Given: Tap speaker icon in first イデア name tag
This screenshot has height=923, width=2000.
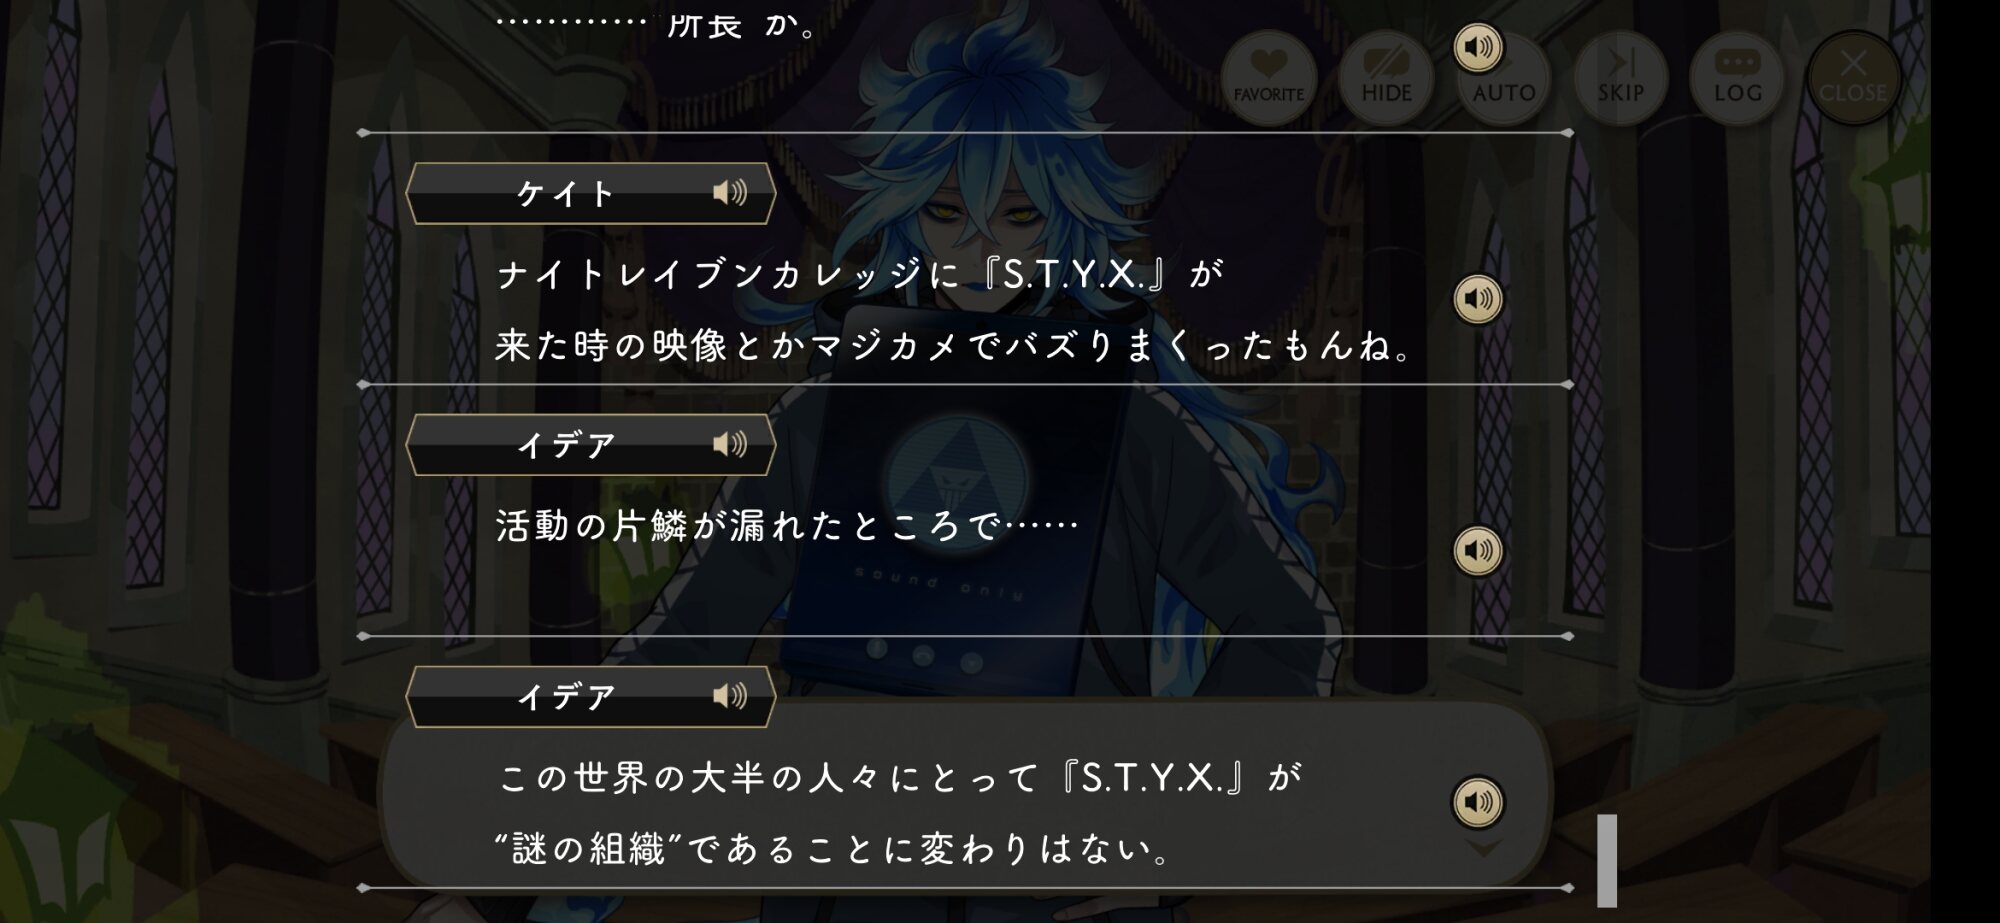Looking at the screenshot, I should pyautogui.click(x=730, y=444).
